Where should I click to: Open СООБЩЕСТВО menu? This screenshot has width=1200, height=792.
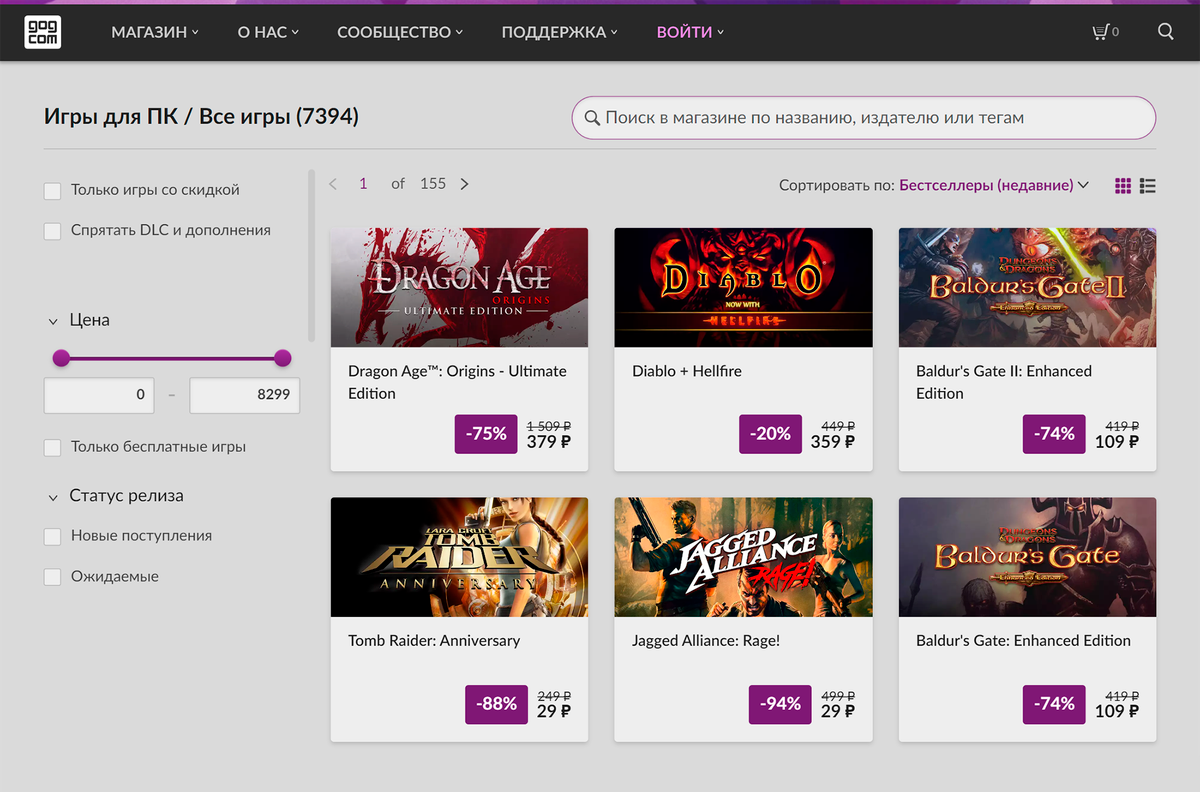click(x=400, y=32)
